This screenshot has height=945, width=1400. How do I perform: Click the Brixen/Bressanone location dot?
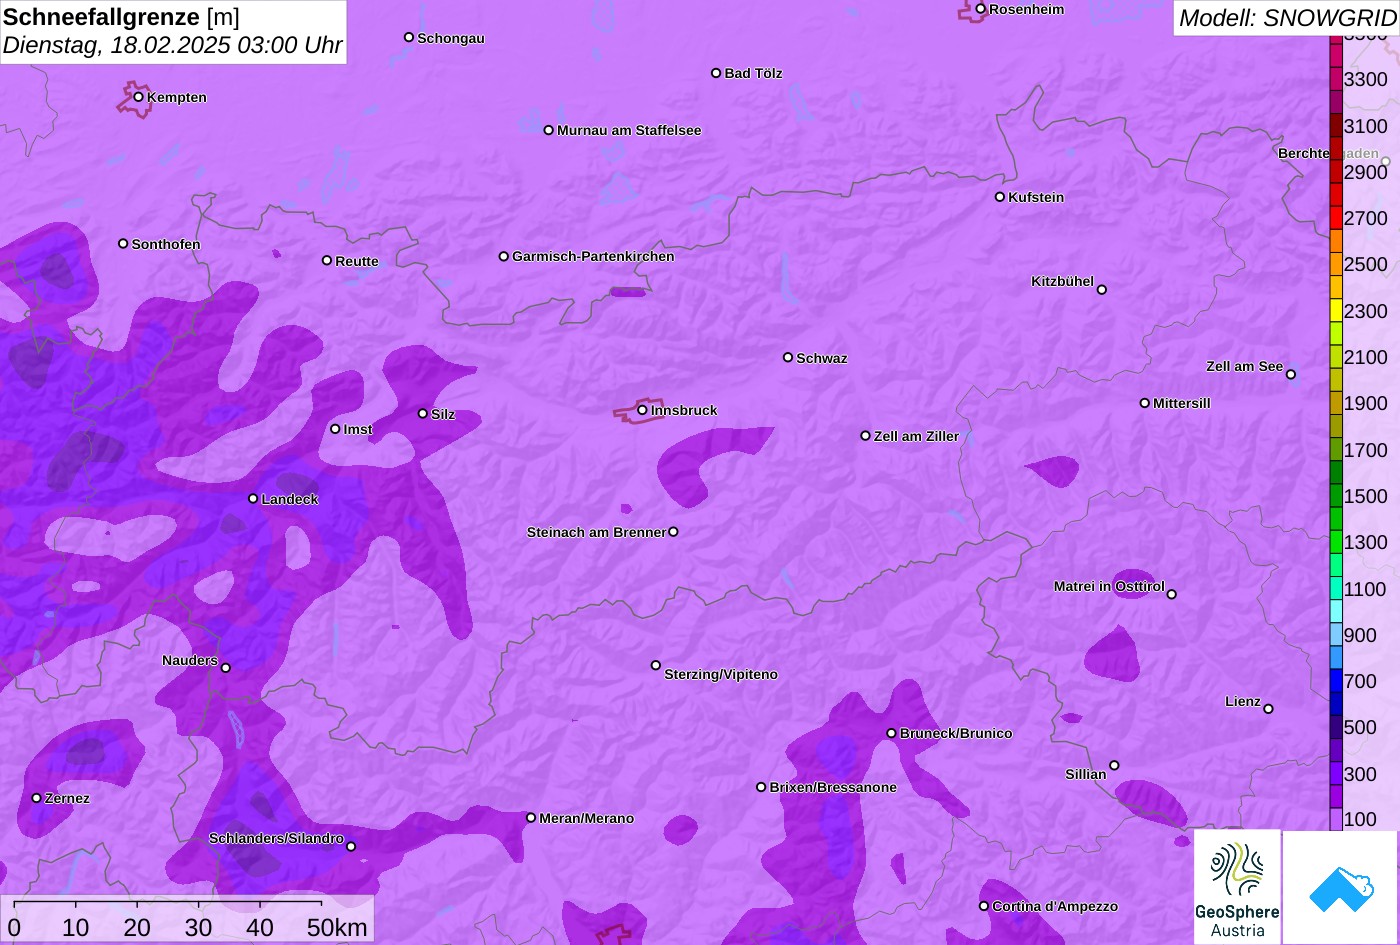(x=761, y=787)
